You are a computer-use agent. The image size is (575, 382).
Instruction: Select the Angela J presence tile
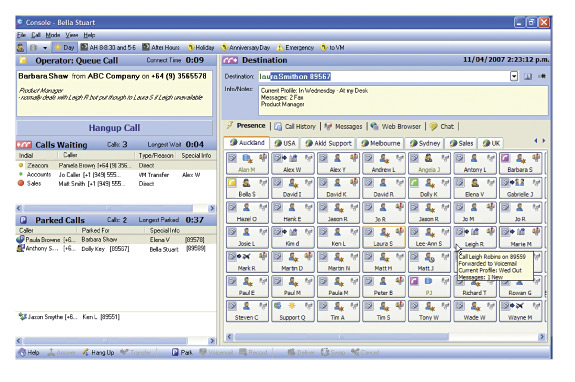pos(429,163)
